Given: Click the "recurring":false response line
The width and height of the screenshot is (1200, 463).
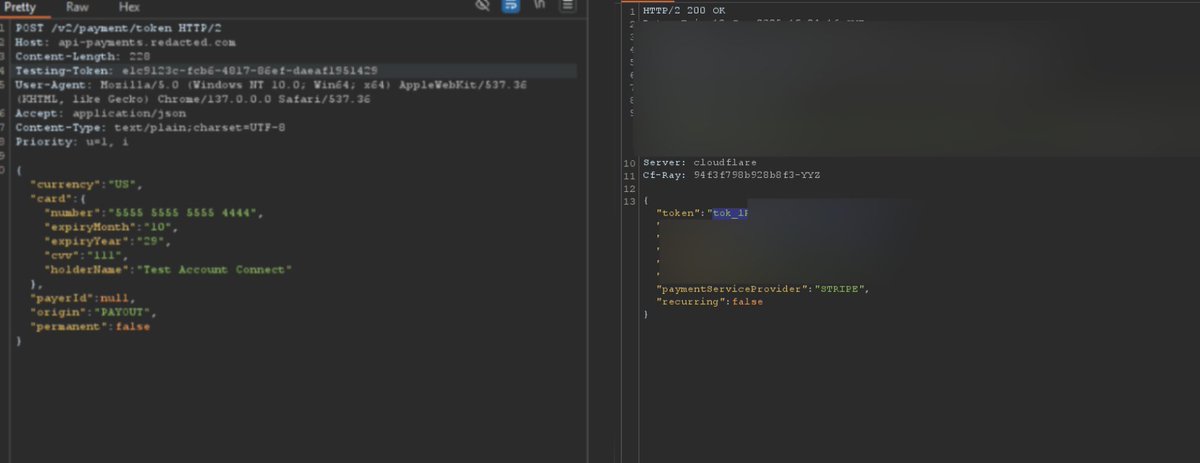Looking at the screenshot, I should coord(709,302).
